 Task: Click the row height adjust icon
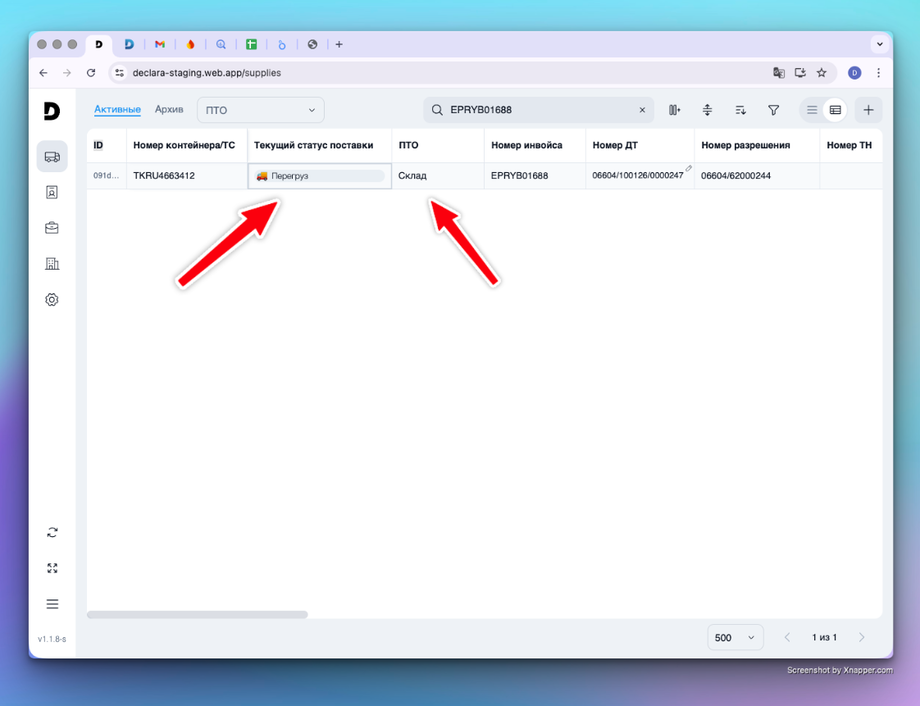pos(707,110)
